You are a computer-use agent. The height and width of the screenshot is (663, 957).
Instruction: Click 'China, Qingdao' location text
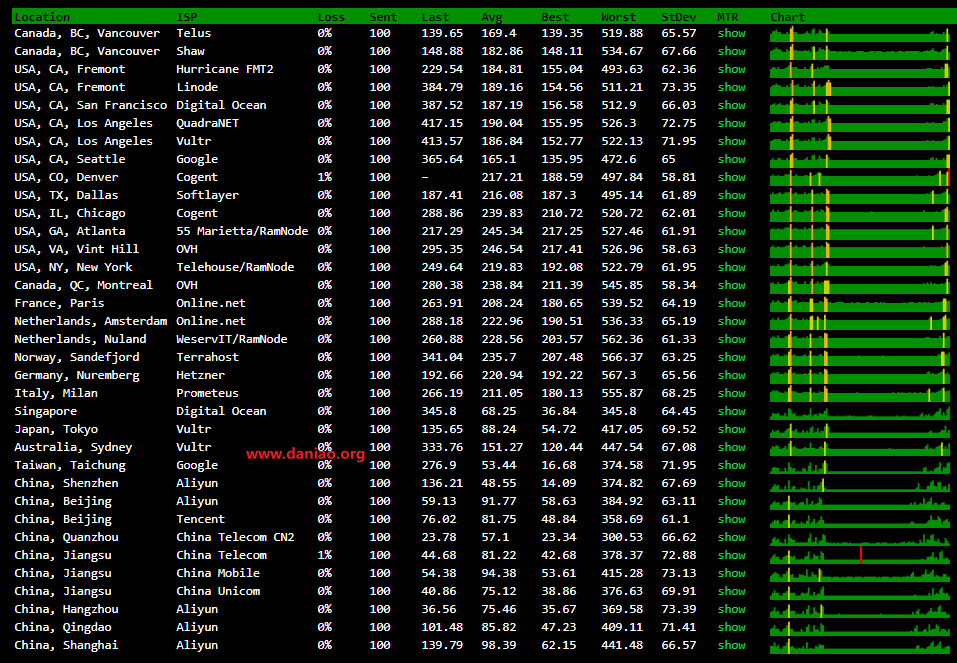click(63, 628)
